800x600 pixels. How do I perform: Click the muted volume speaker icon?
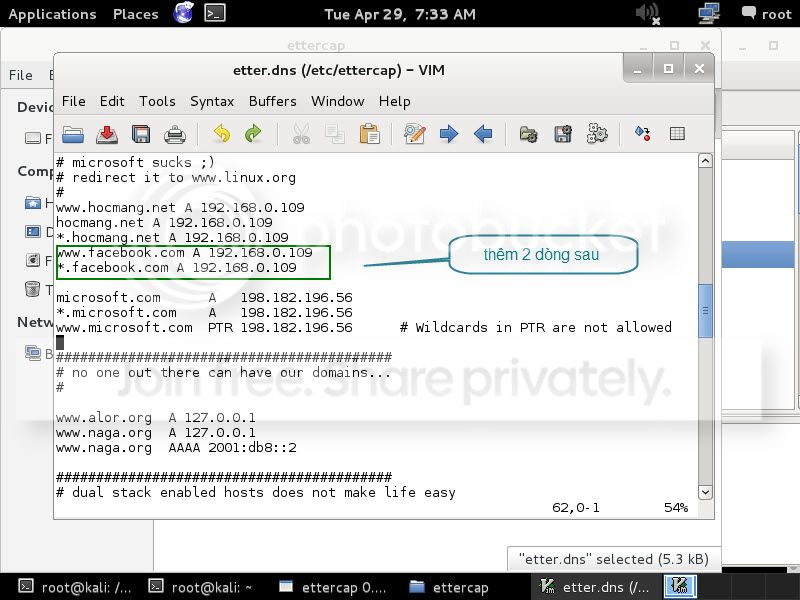648,13
